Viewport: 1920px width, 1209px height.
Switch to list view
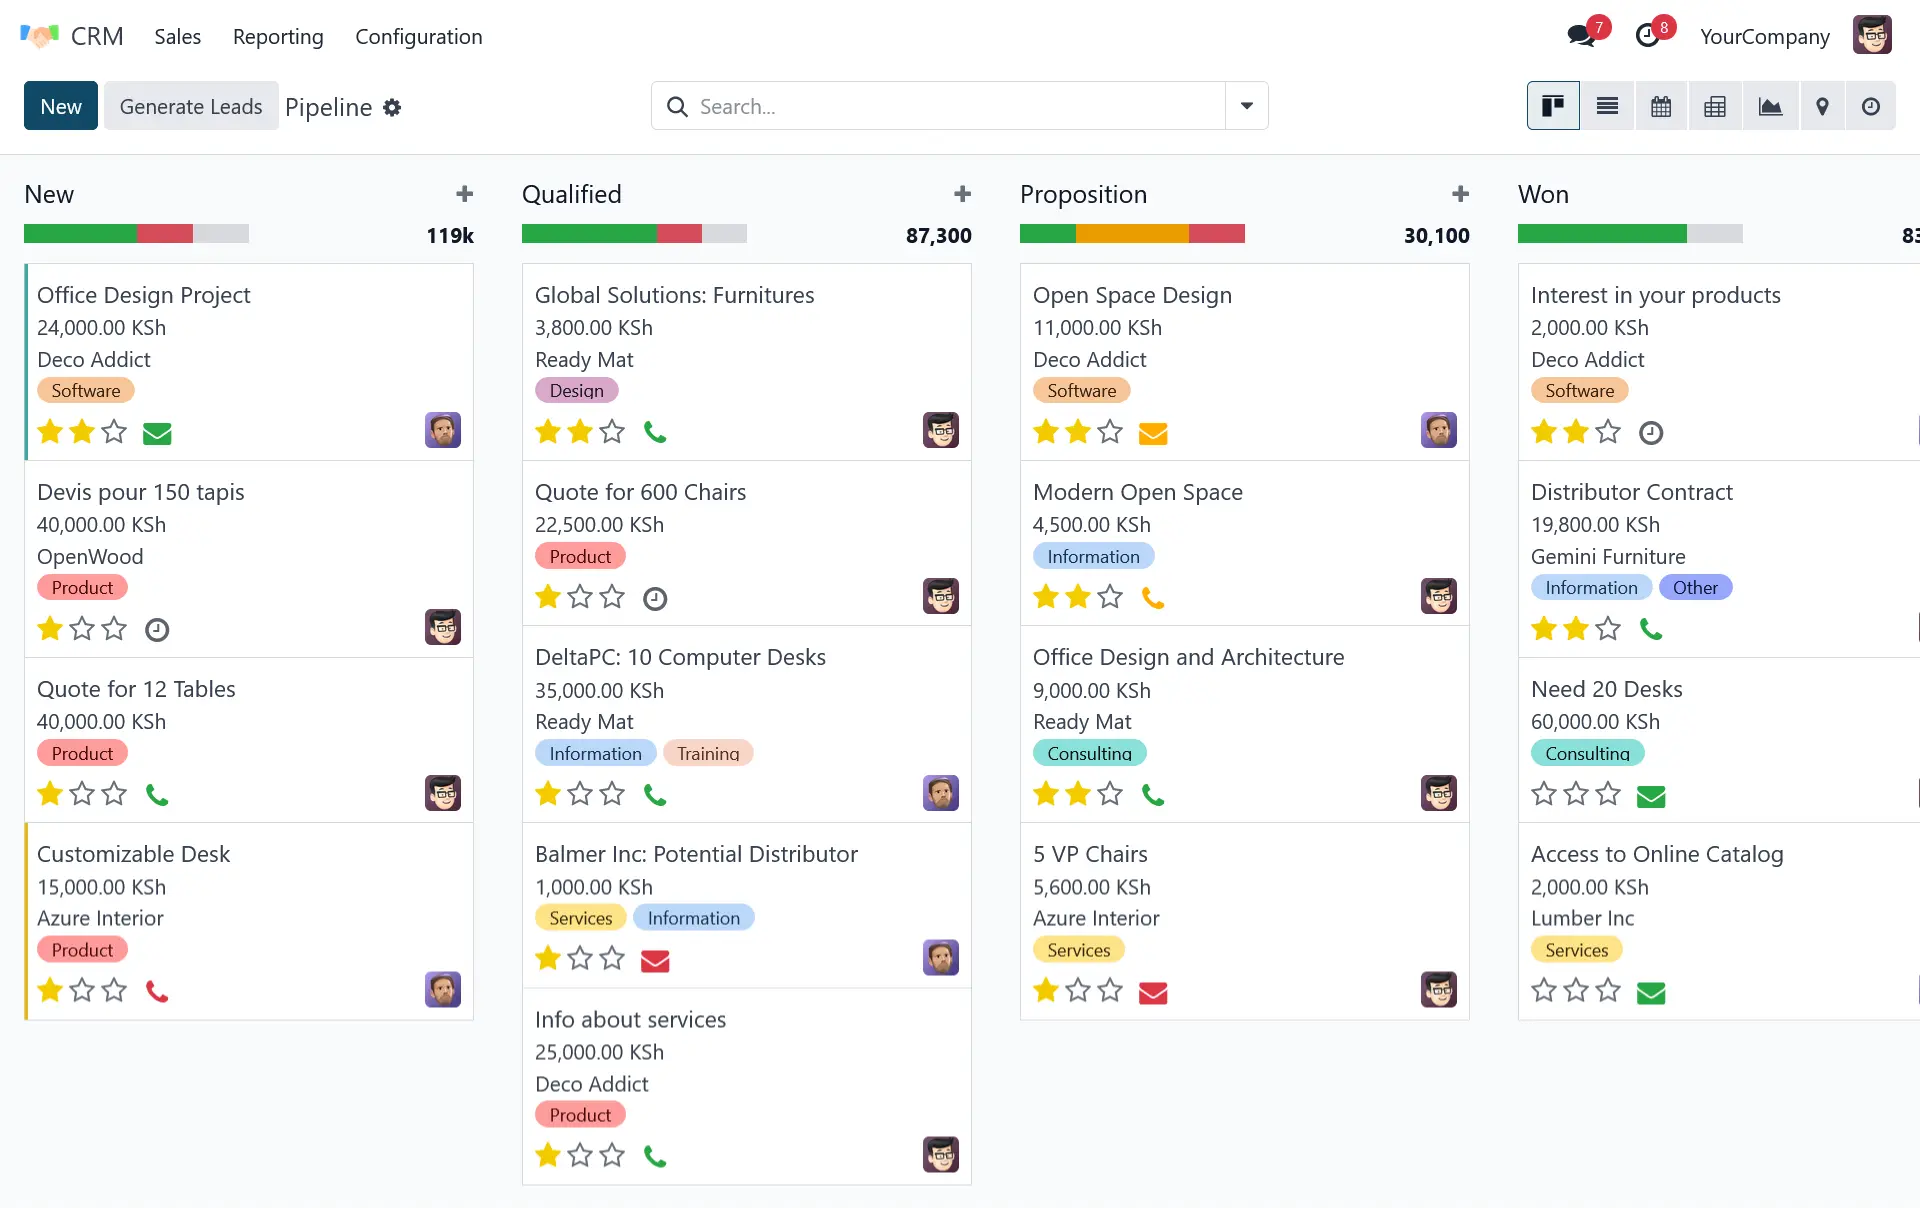pos(1607,106)
